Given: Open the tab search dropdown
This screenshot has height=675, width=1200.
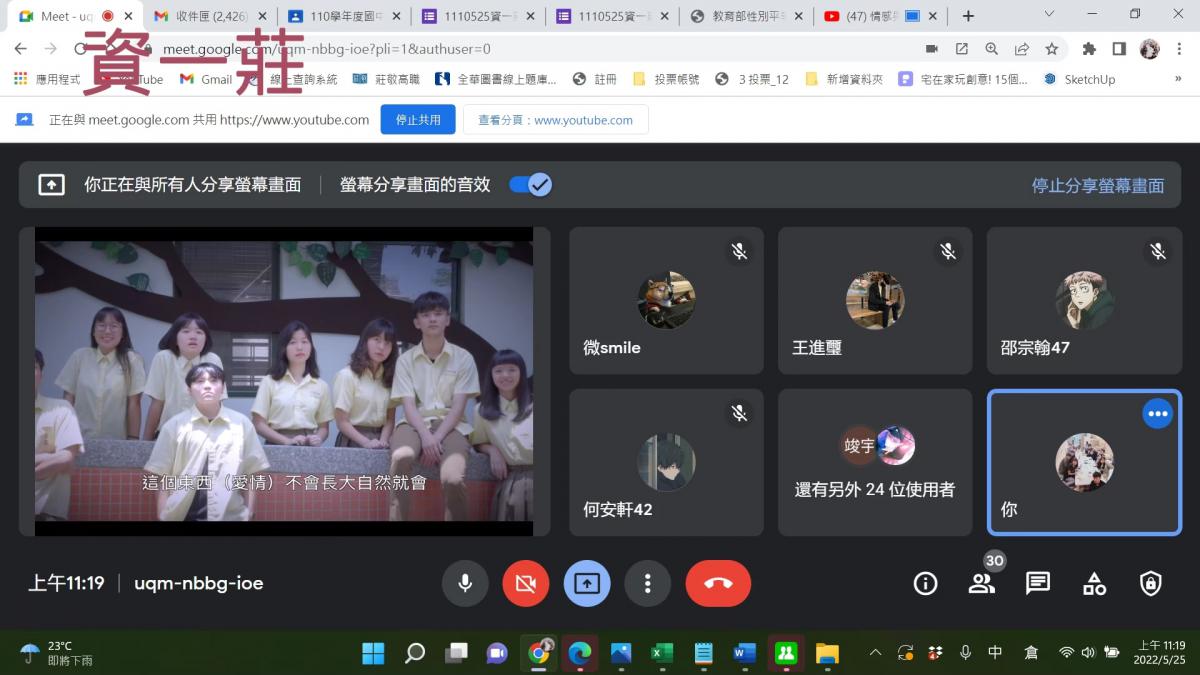Looking at the screenshot, I should coord(1049,14).
